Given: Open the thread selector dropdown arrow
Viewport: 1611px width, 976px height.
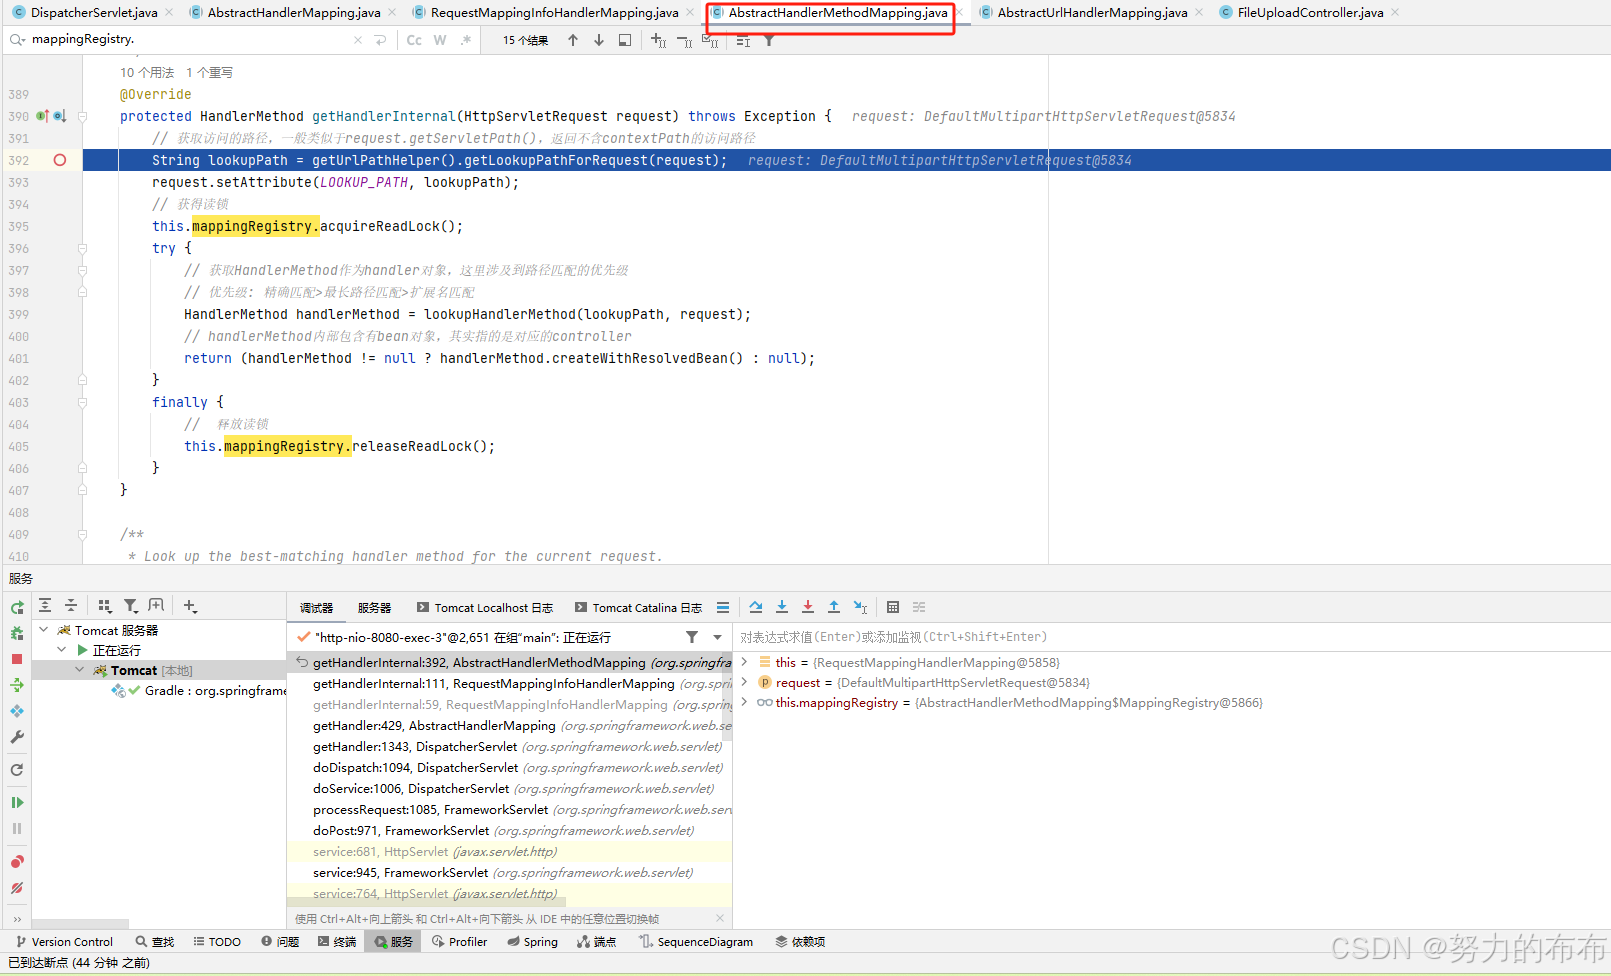Looking at the screenshot, I should (717, 637).
